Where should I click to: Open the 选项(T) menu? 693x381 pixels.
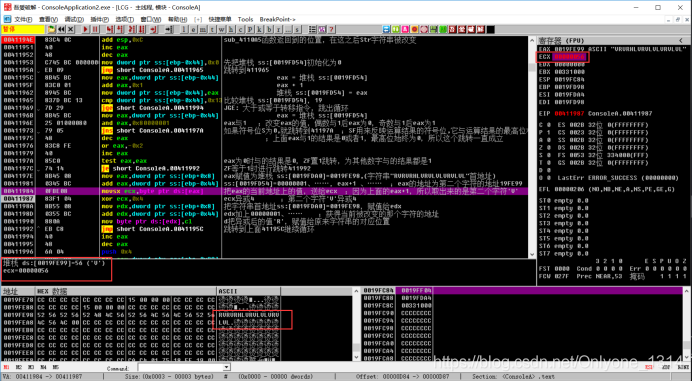(x=125, y=19)
